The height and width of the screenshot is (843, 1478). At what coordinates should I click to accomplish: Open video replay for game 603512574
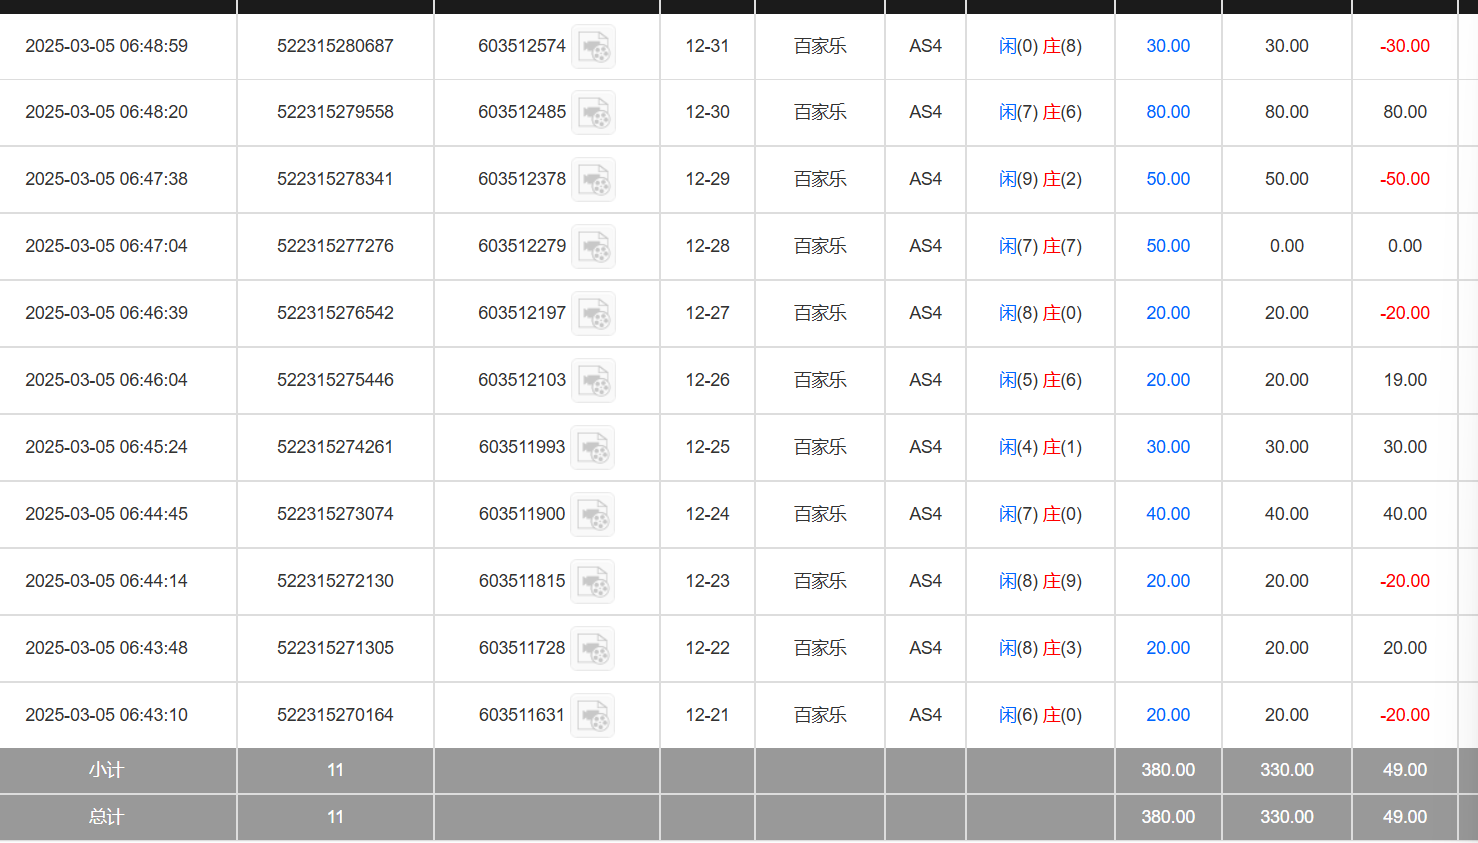[x=593, y=47]
